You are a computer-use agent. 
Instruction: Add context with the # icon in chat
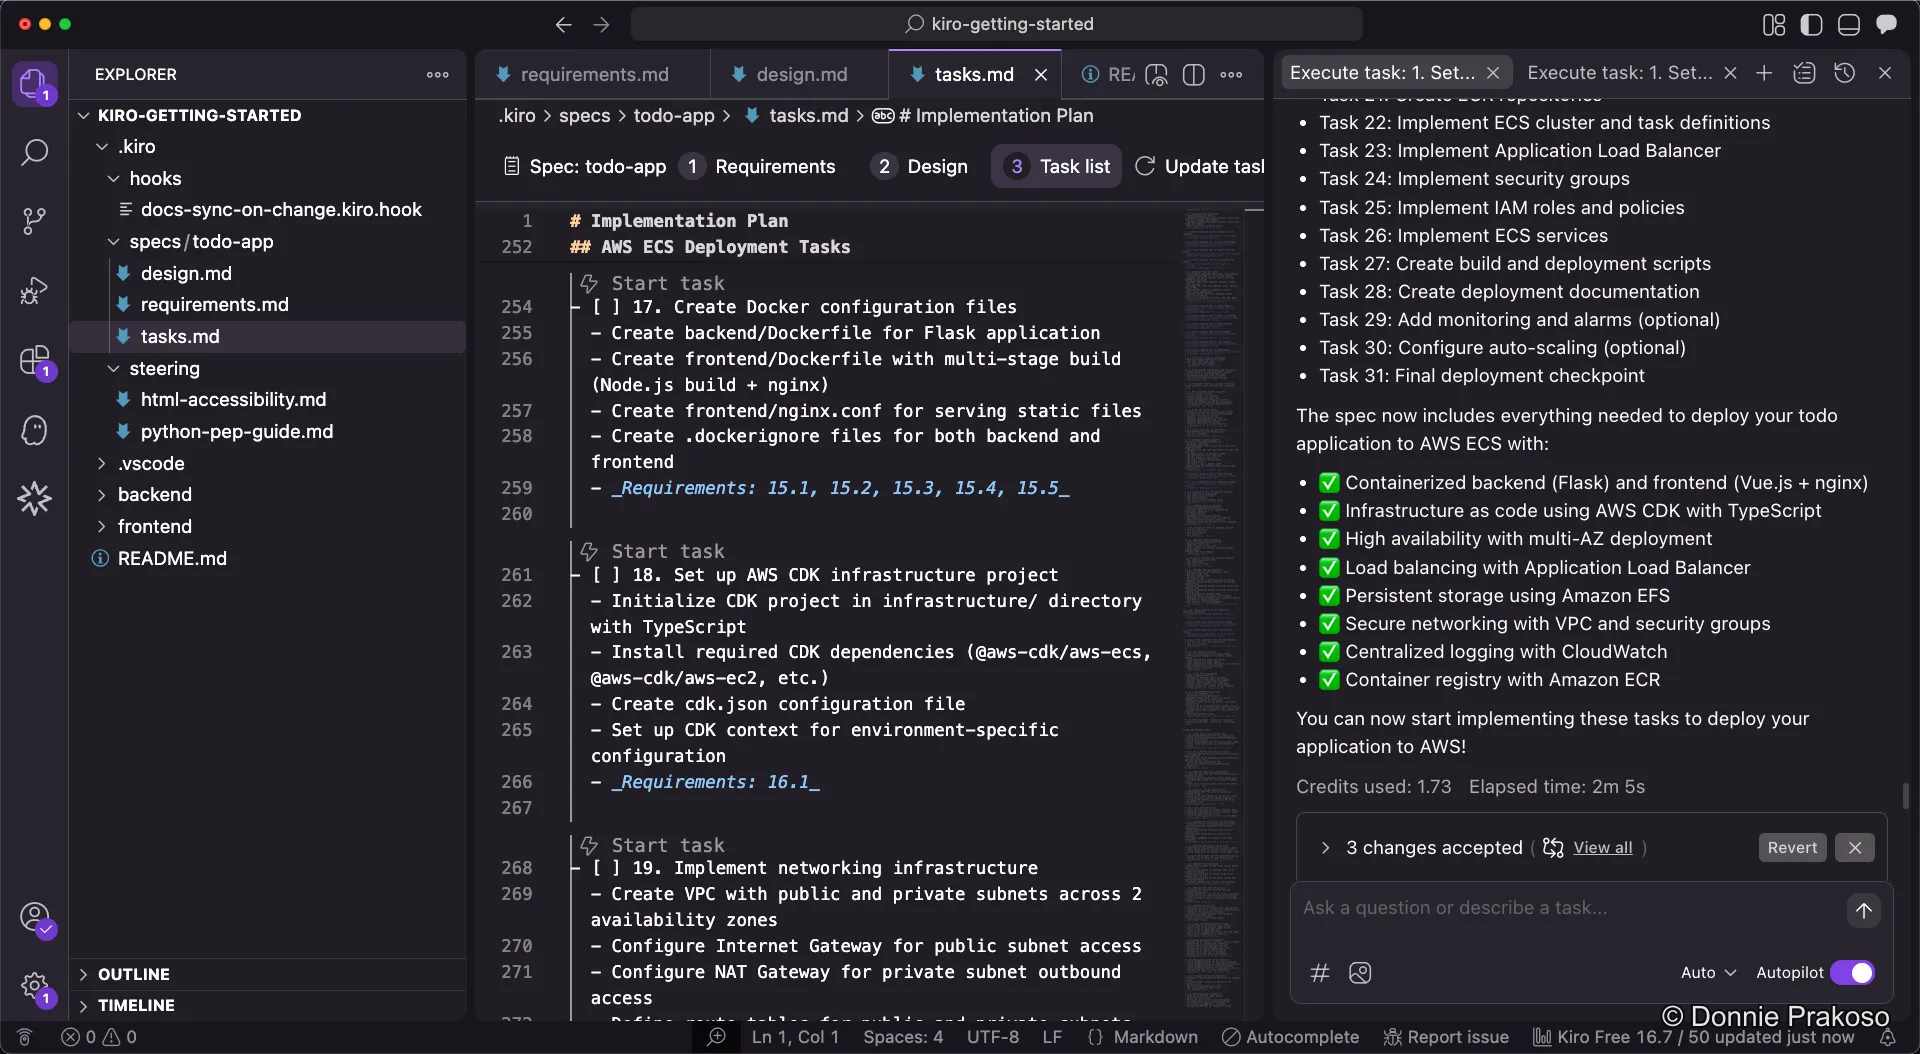[1319, 973]
